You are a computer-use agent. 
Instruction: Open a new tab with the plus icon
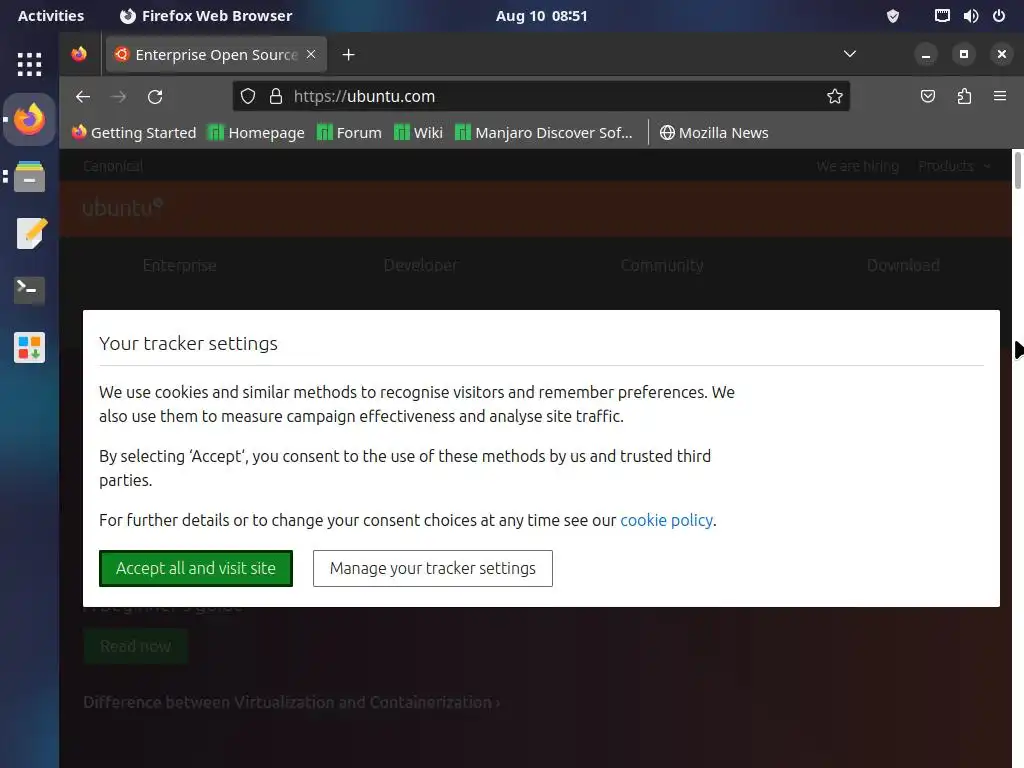point(348,55)
